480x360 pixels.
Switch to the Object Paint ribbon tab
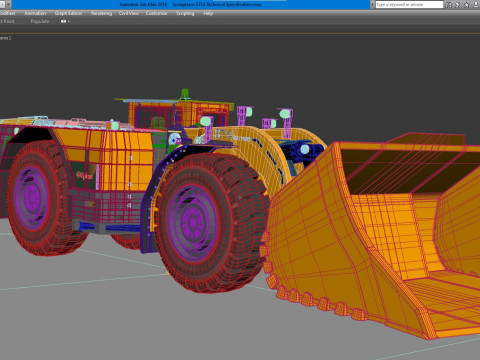7,21
